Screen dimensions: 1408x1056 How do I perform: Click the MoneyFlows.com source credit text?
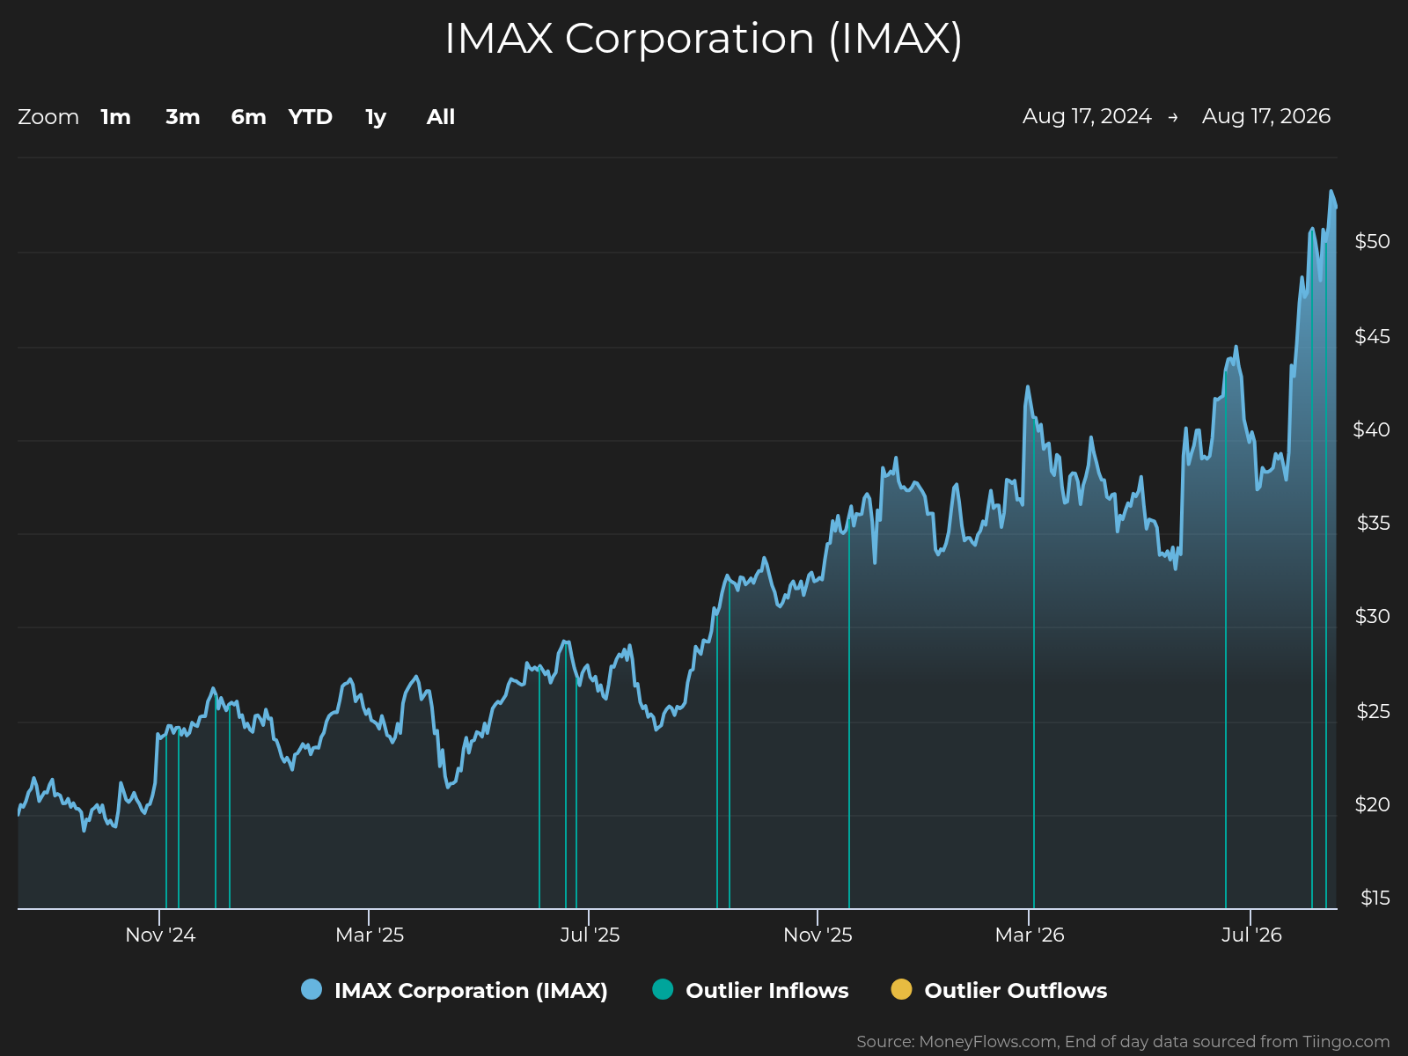[x=1123, y=1042]
